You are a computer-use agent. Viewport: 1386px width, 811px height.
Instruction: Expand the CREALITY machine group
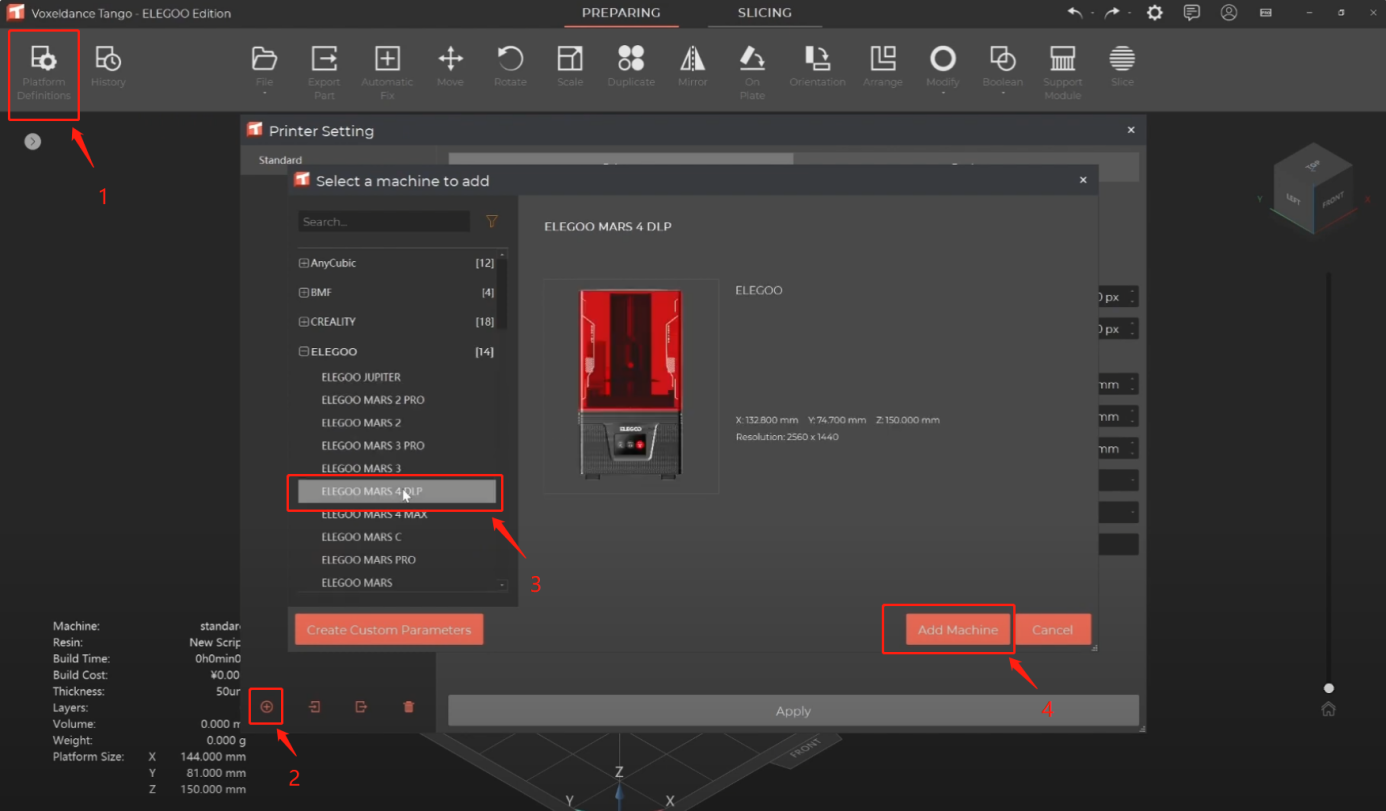click(x=304, y=322)
